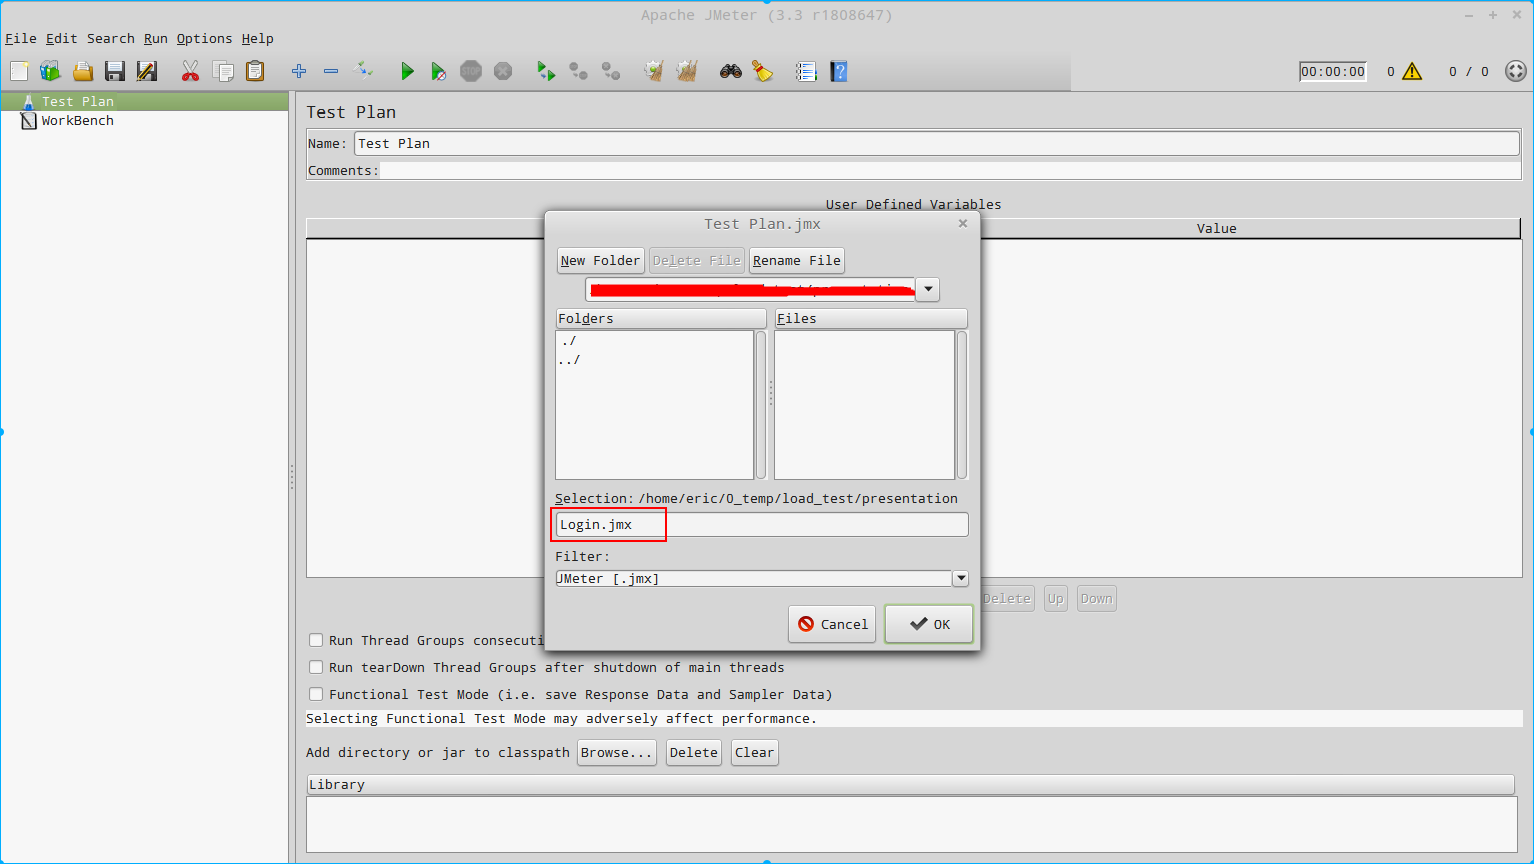
Task: Select the ./ folder entry
Action: [x=569, y=340]
